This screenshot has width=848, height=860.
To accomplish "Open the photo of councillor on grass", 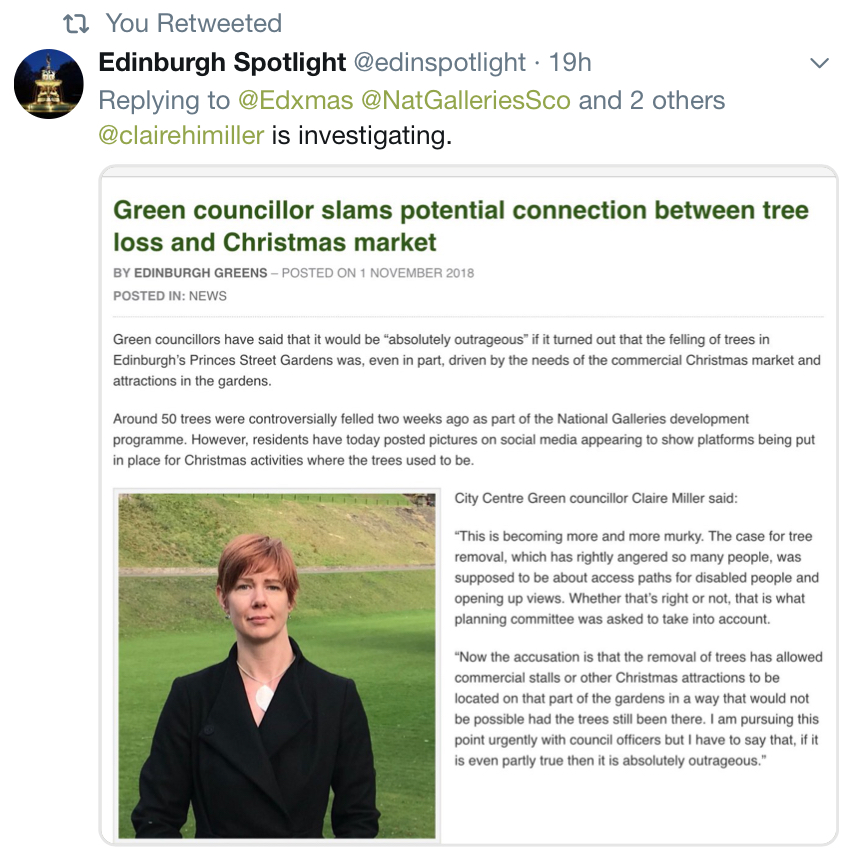I will [277, 665].
